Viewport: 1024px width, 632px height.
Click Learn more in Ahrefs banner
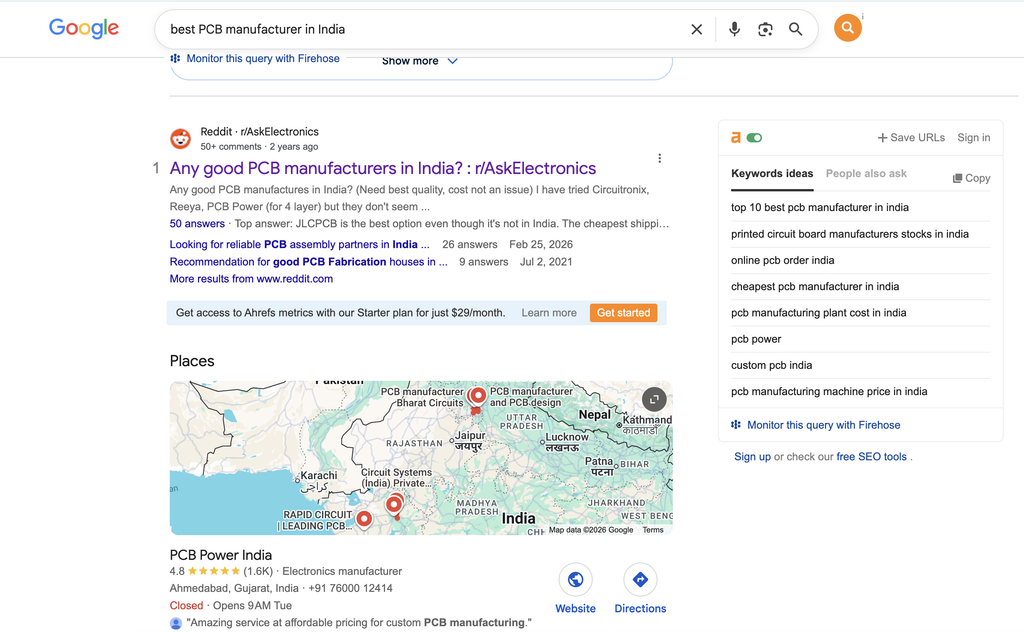[x=549, y=313]
